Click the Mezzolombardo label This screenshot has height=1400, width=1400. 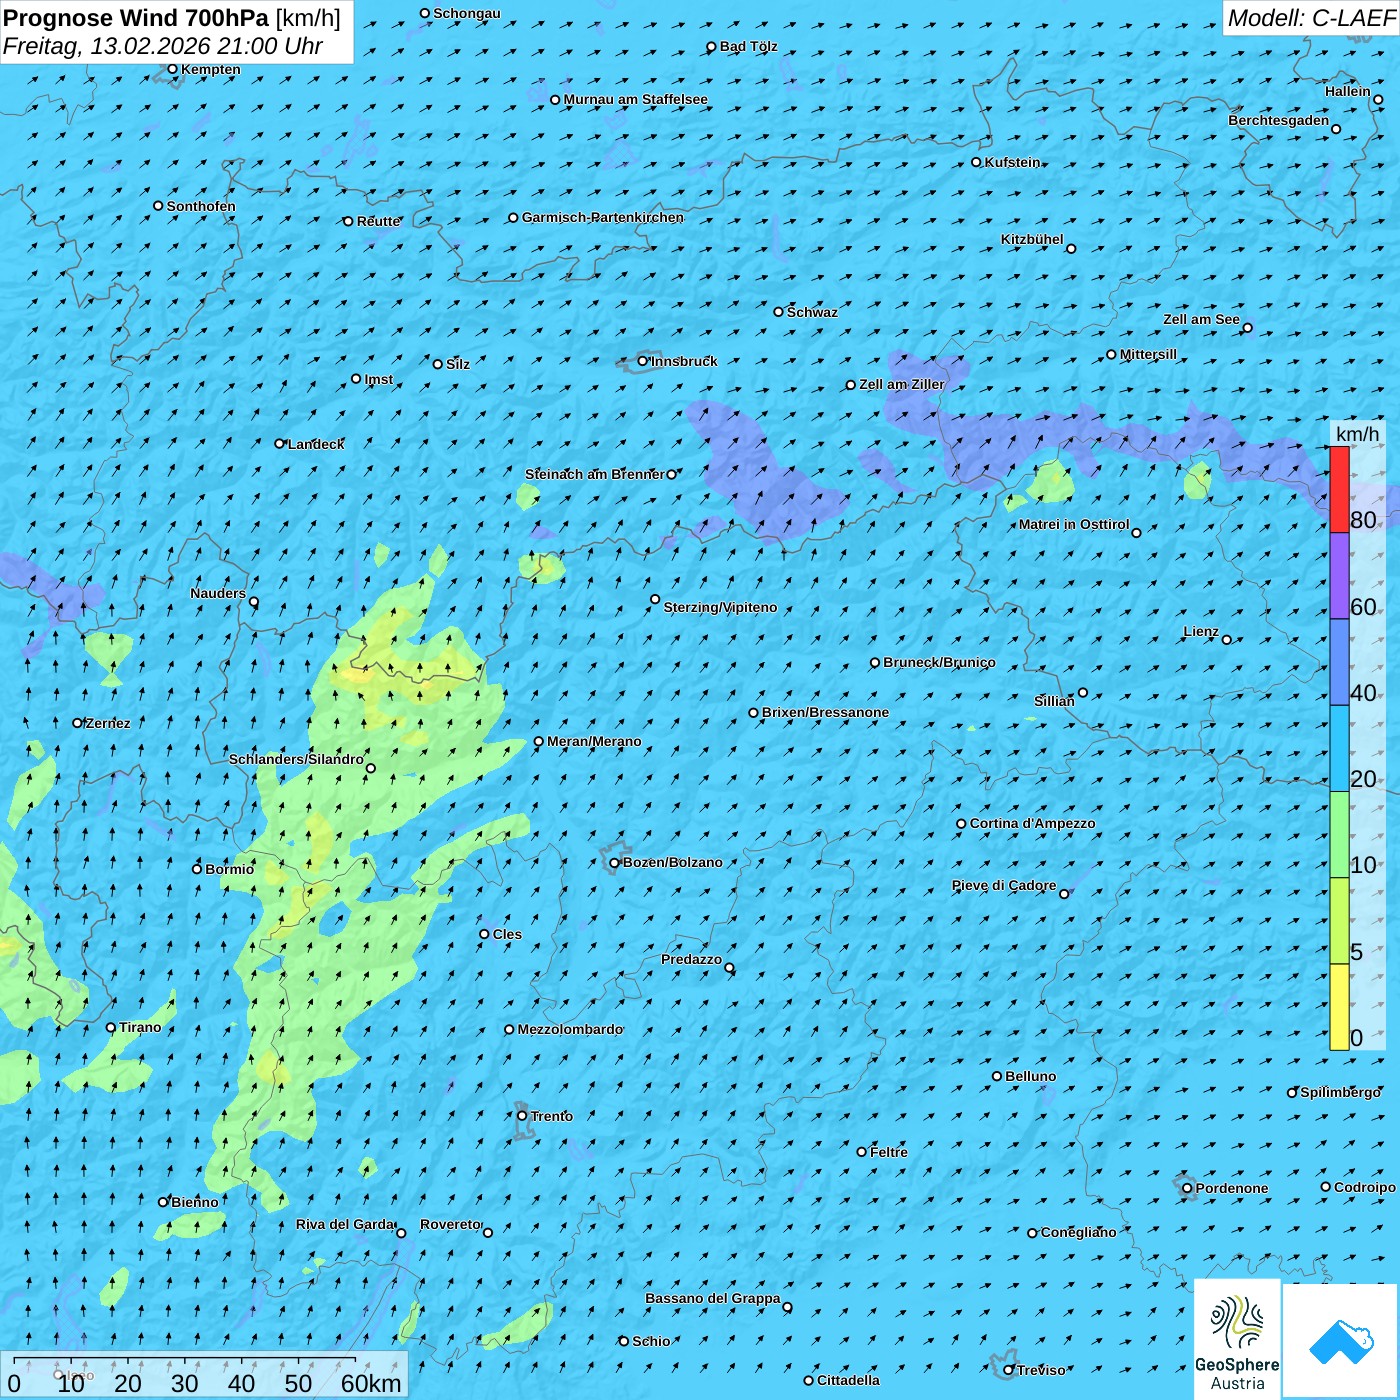pos(570,1029)
